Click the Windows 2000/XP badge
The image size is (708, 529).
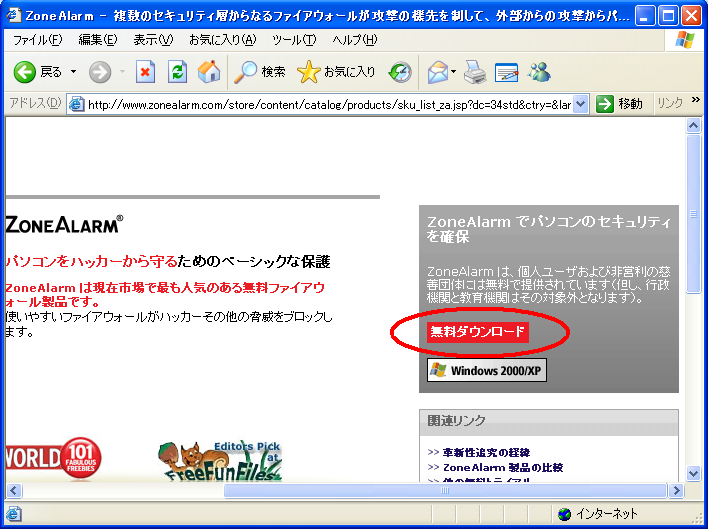point(487,370)
